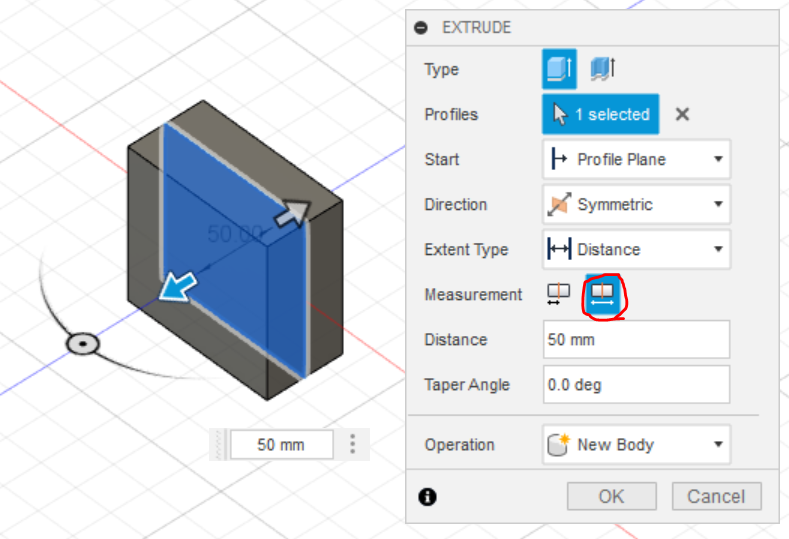Open the Start 'Profile Plane' dropdown
789x539 pixels.
point(637,160)
